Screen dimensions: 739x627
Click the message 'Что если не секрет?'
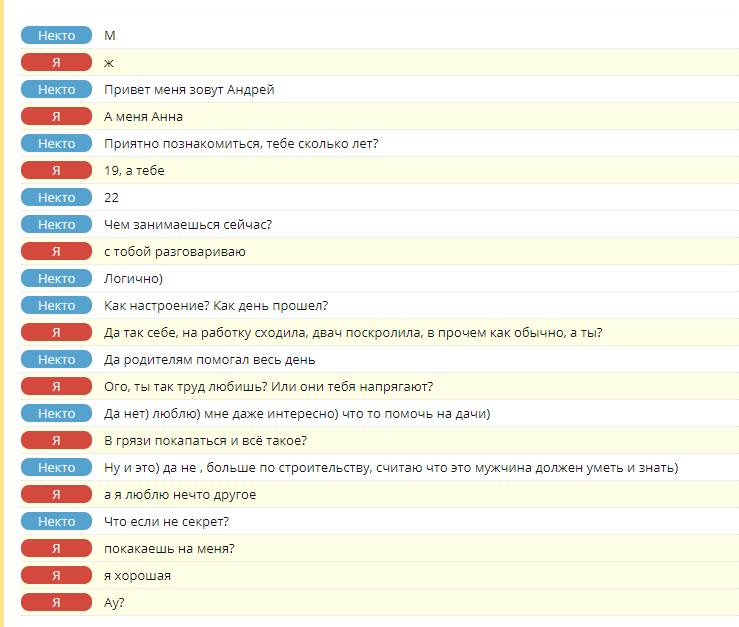click(x=167, y=522)
